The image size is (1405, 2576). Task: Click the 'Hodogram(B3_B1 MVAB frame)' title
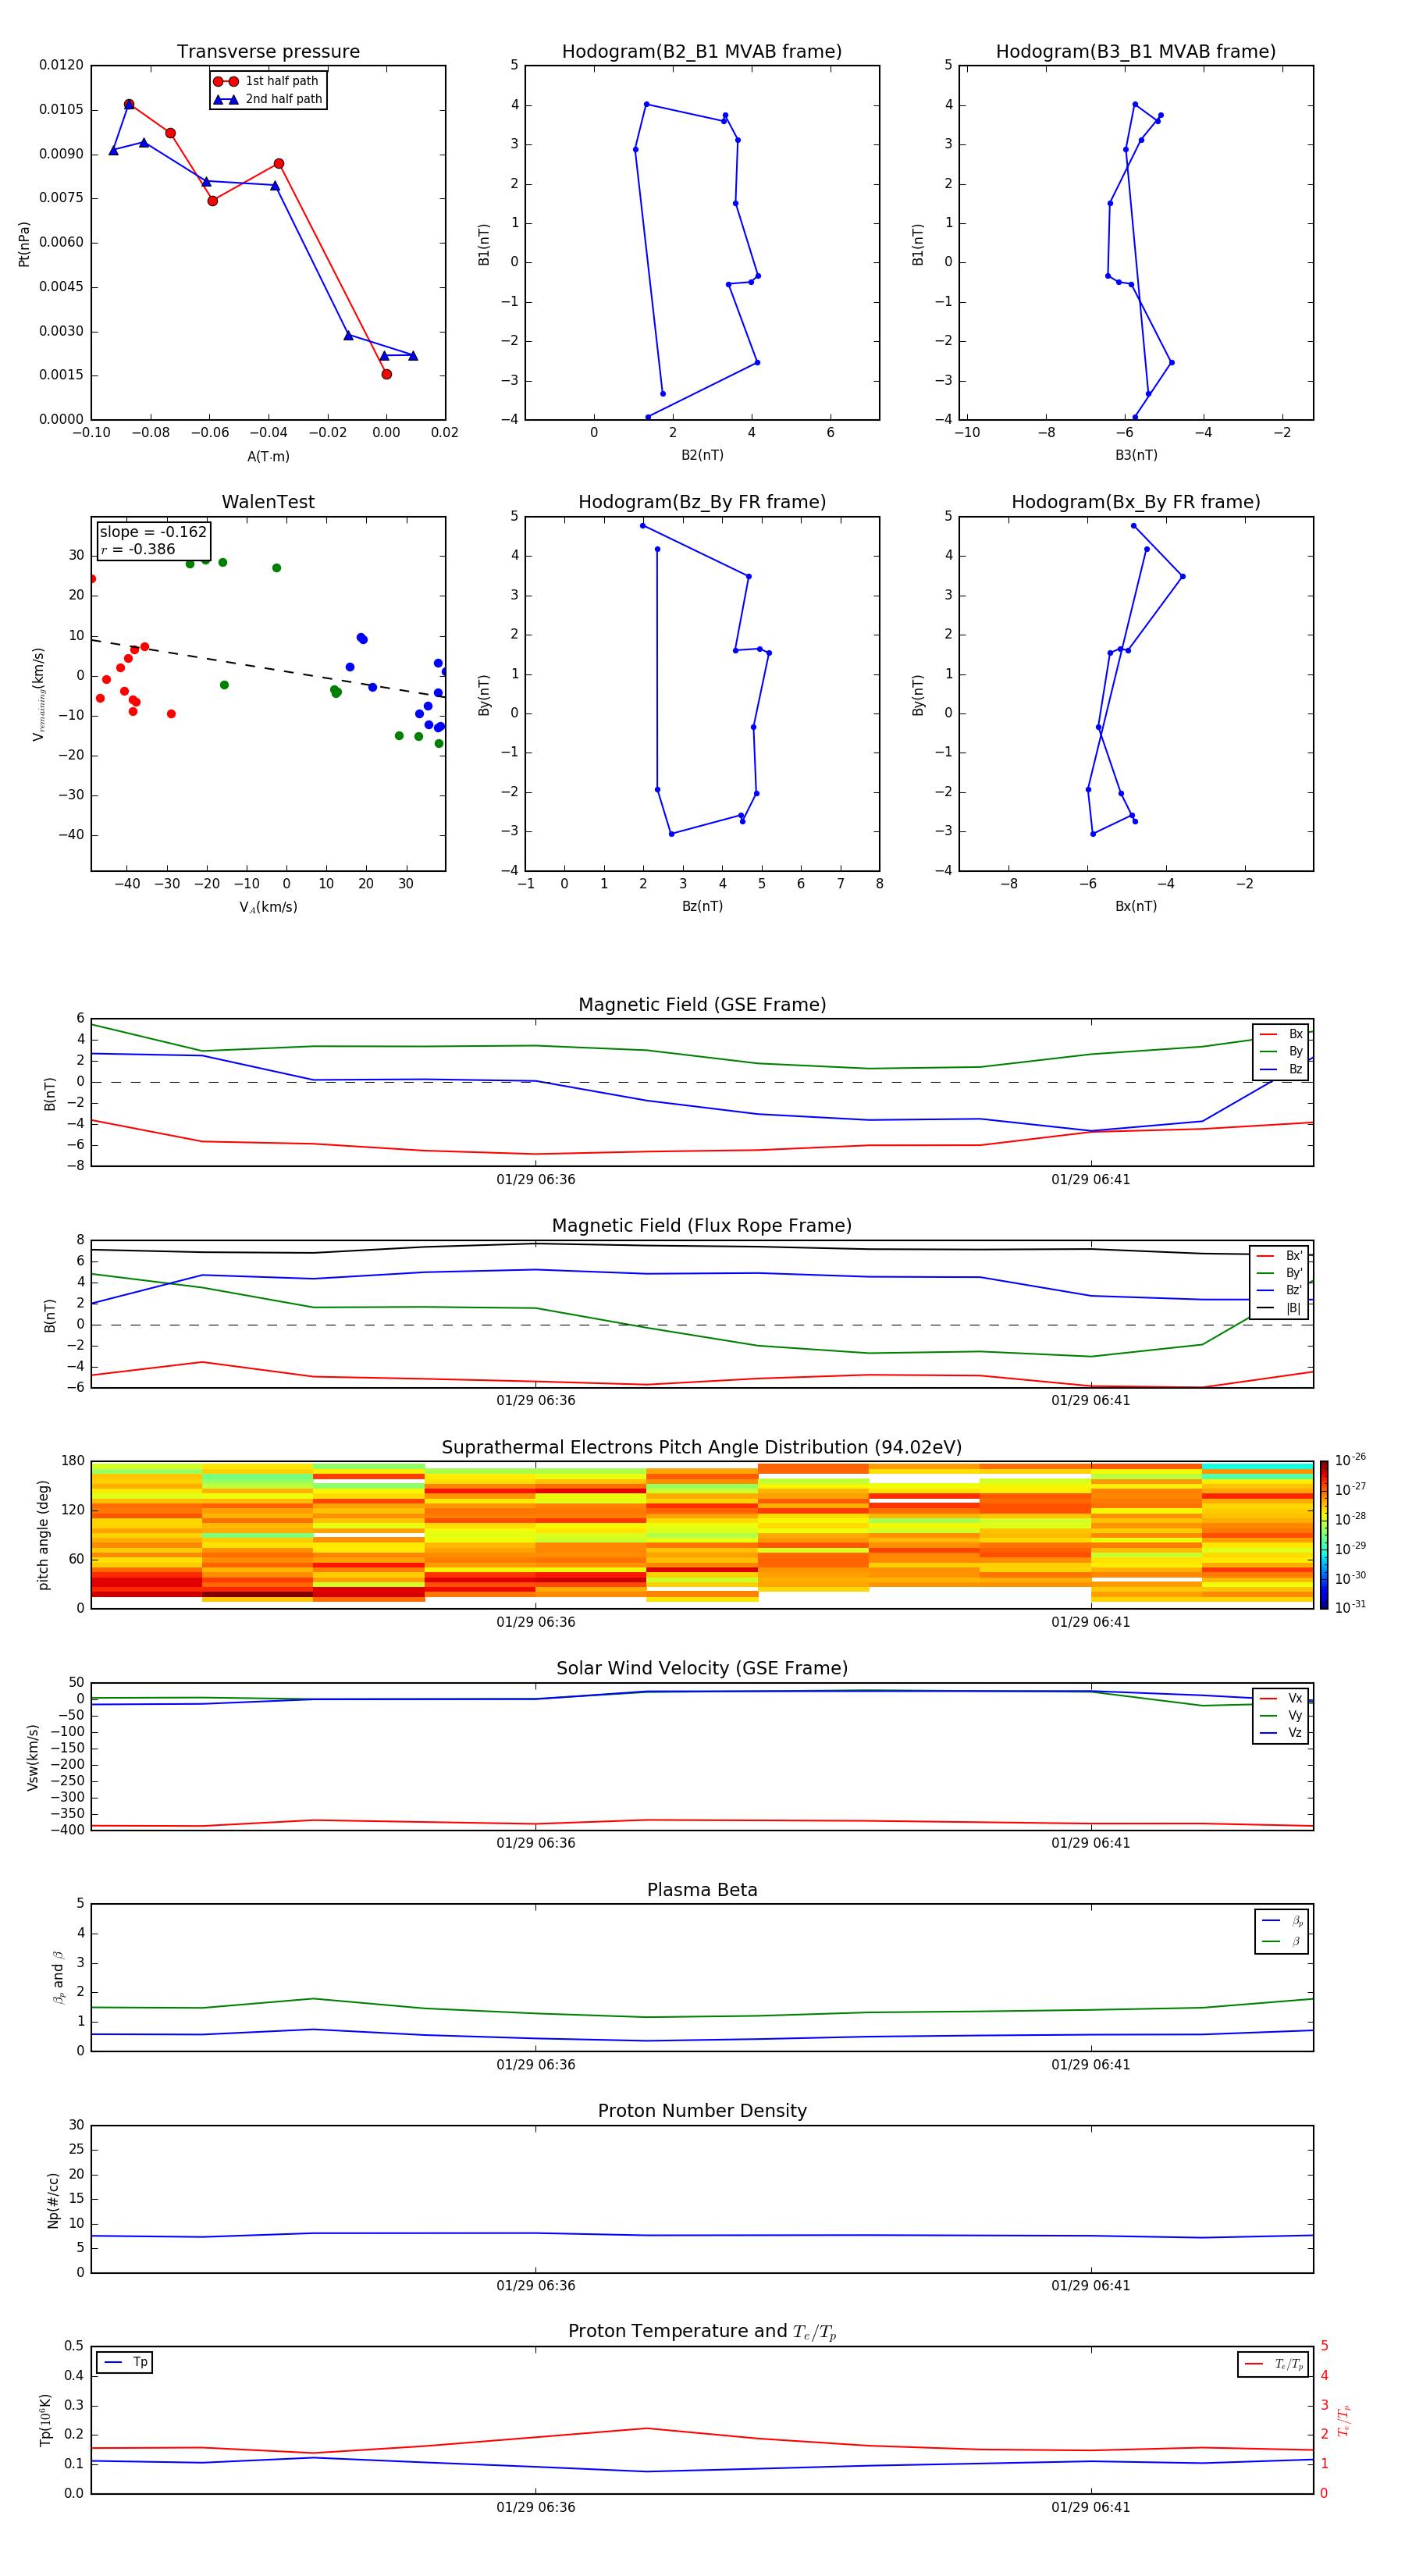1136,51
